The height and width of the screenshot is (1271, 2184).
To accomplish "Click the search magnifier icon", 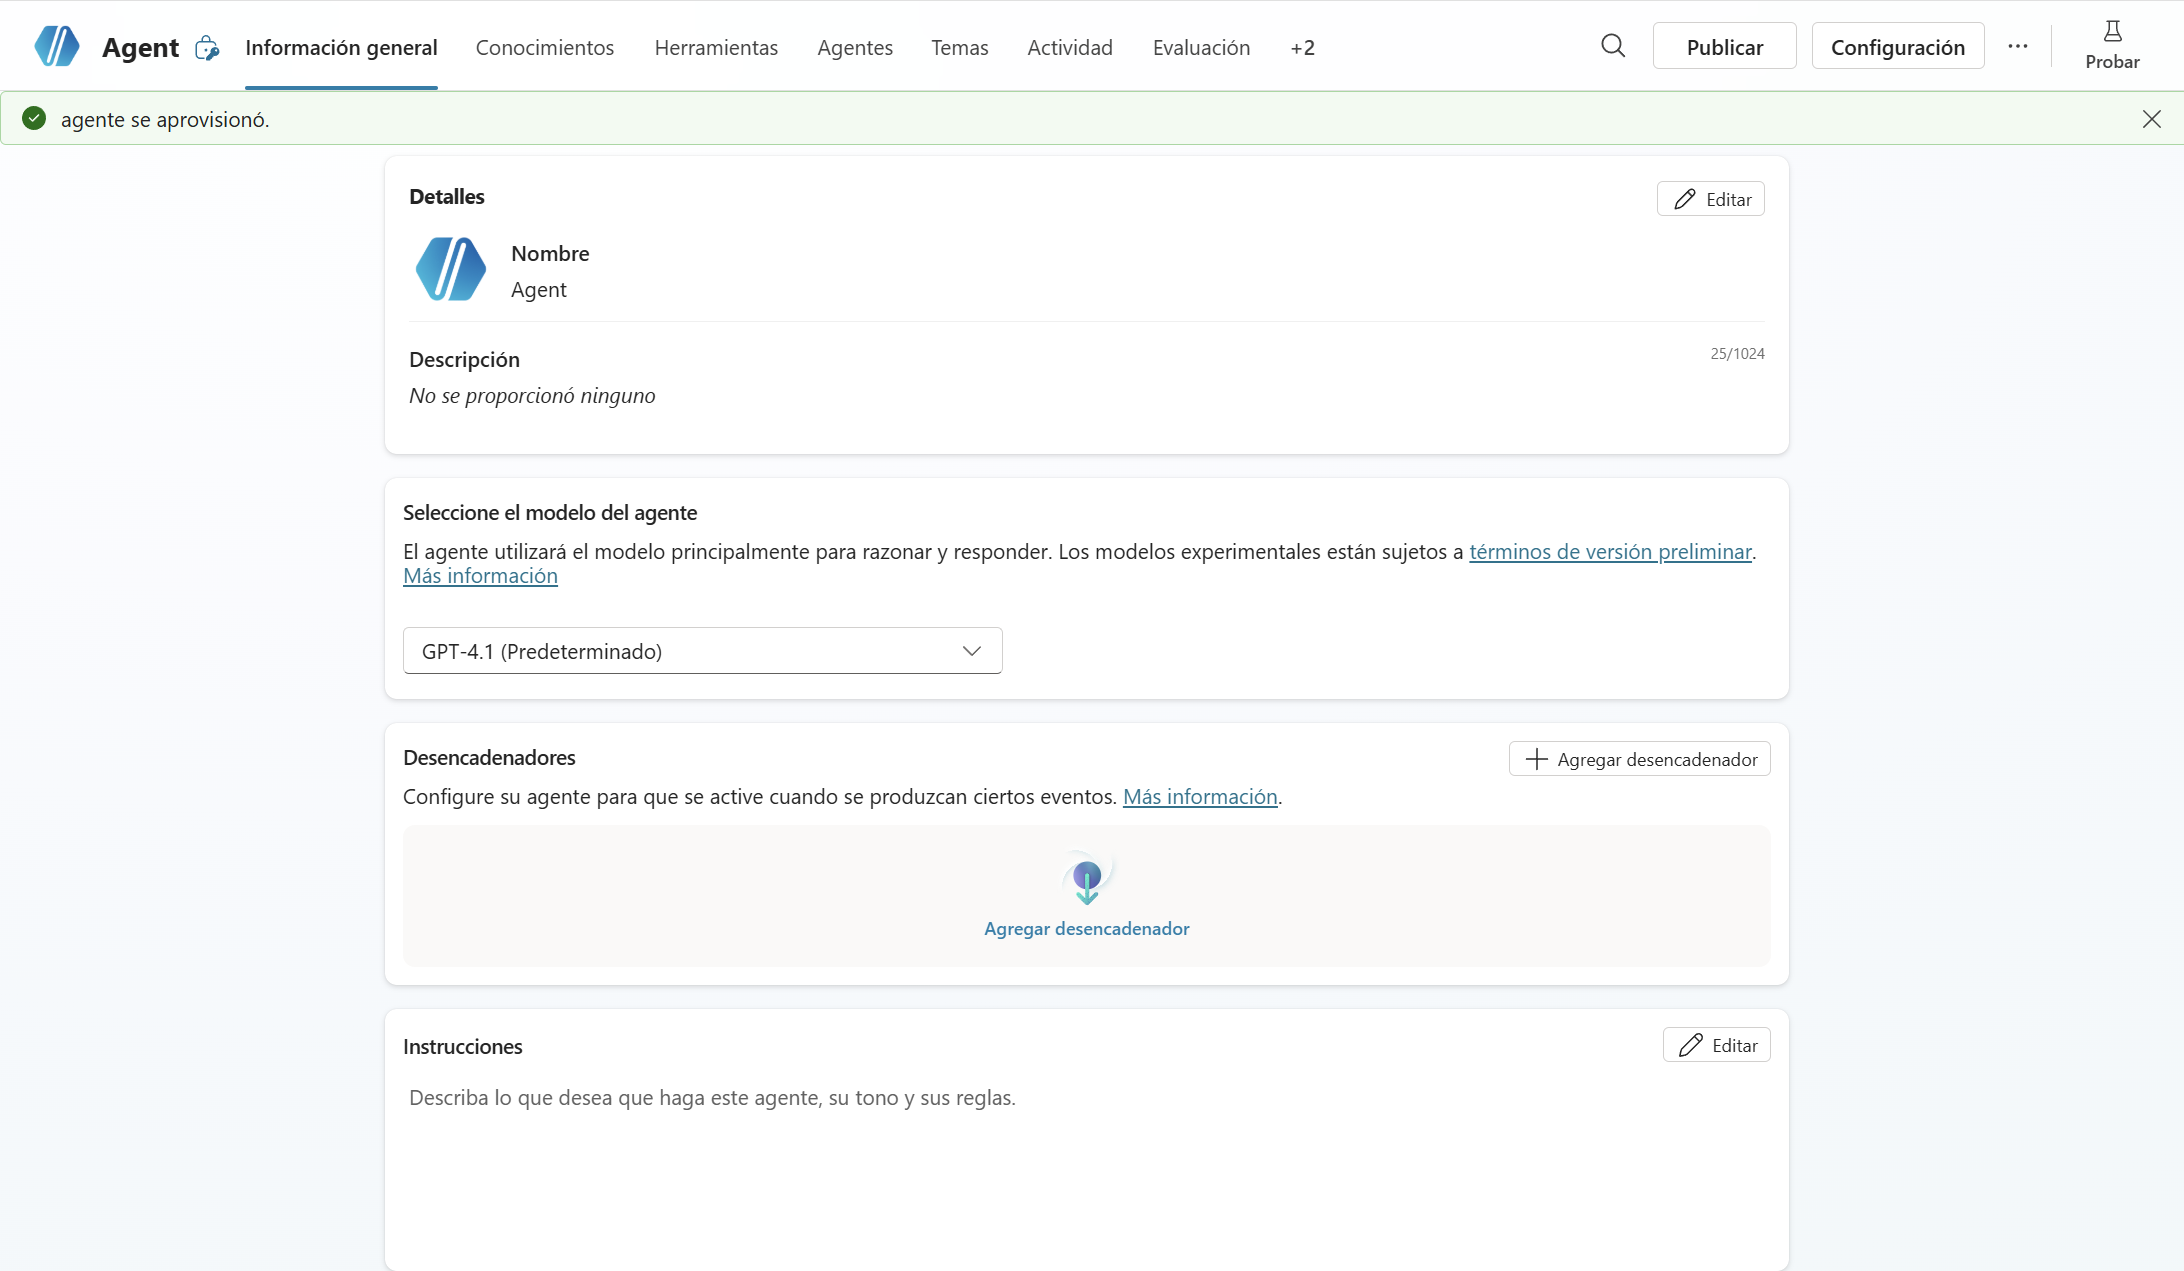I will point(1612,46).
